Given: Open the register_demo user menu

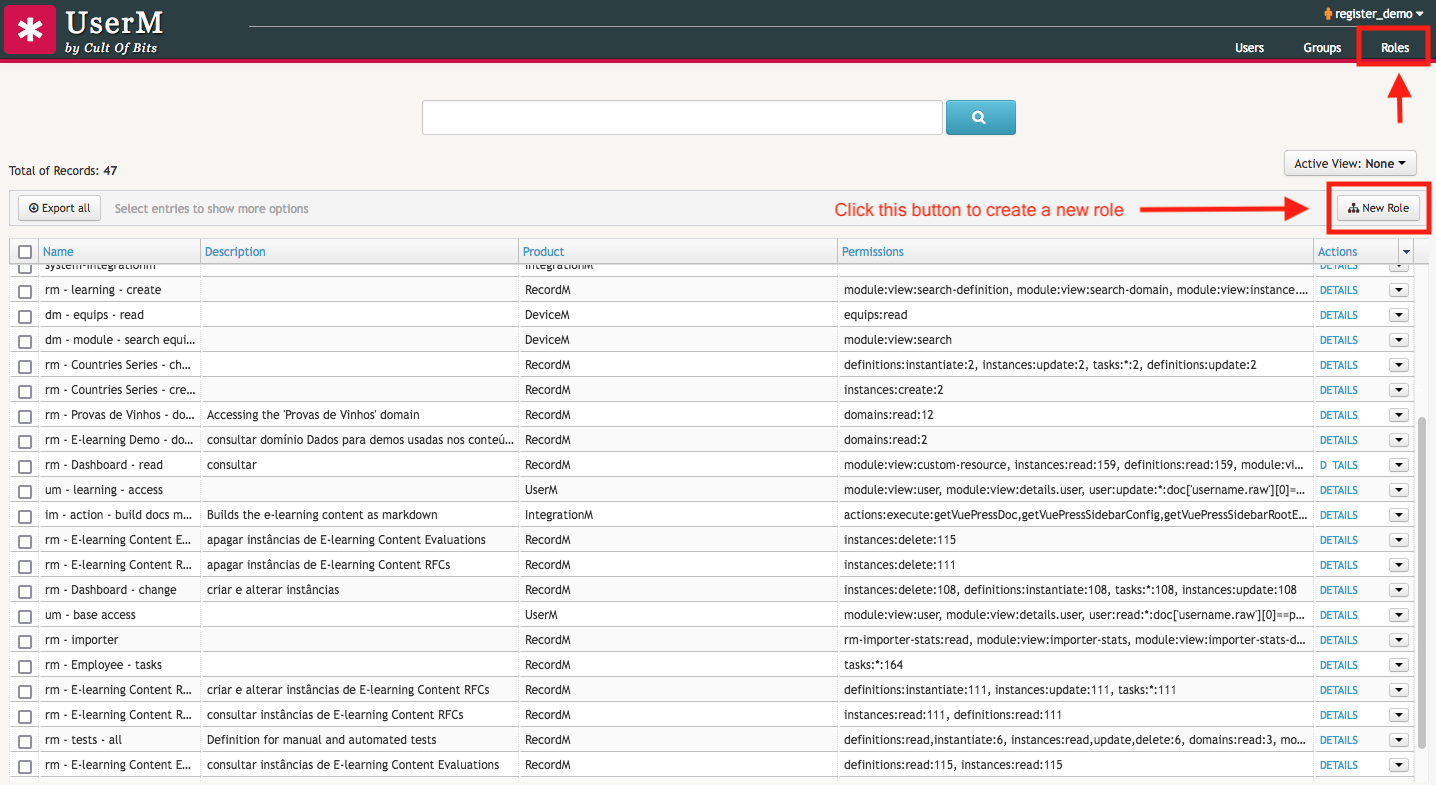Looking at the screenshot, I should point(1373,14).
